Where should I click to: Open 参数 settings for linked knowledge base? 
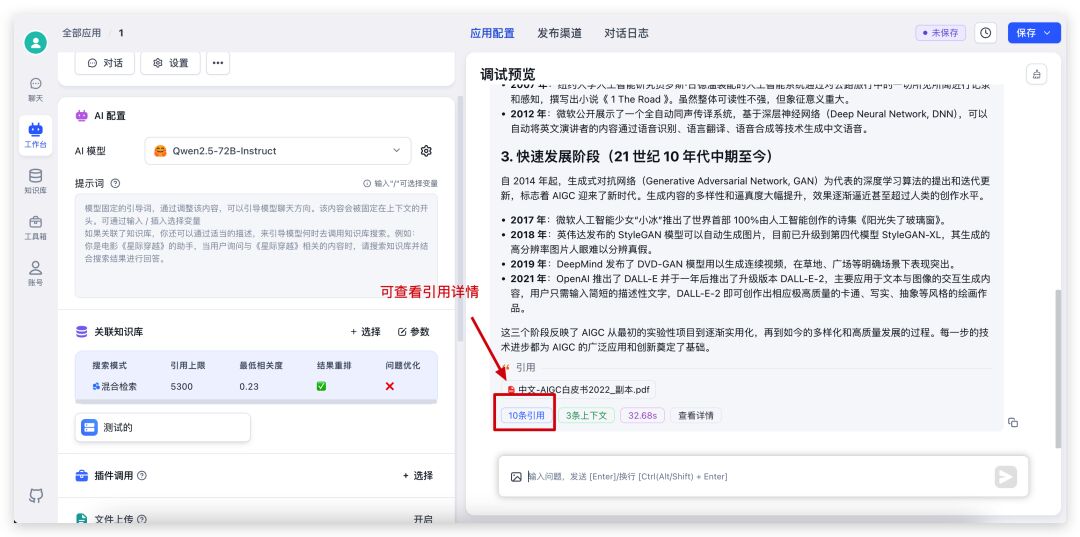pos(413,332)
